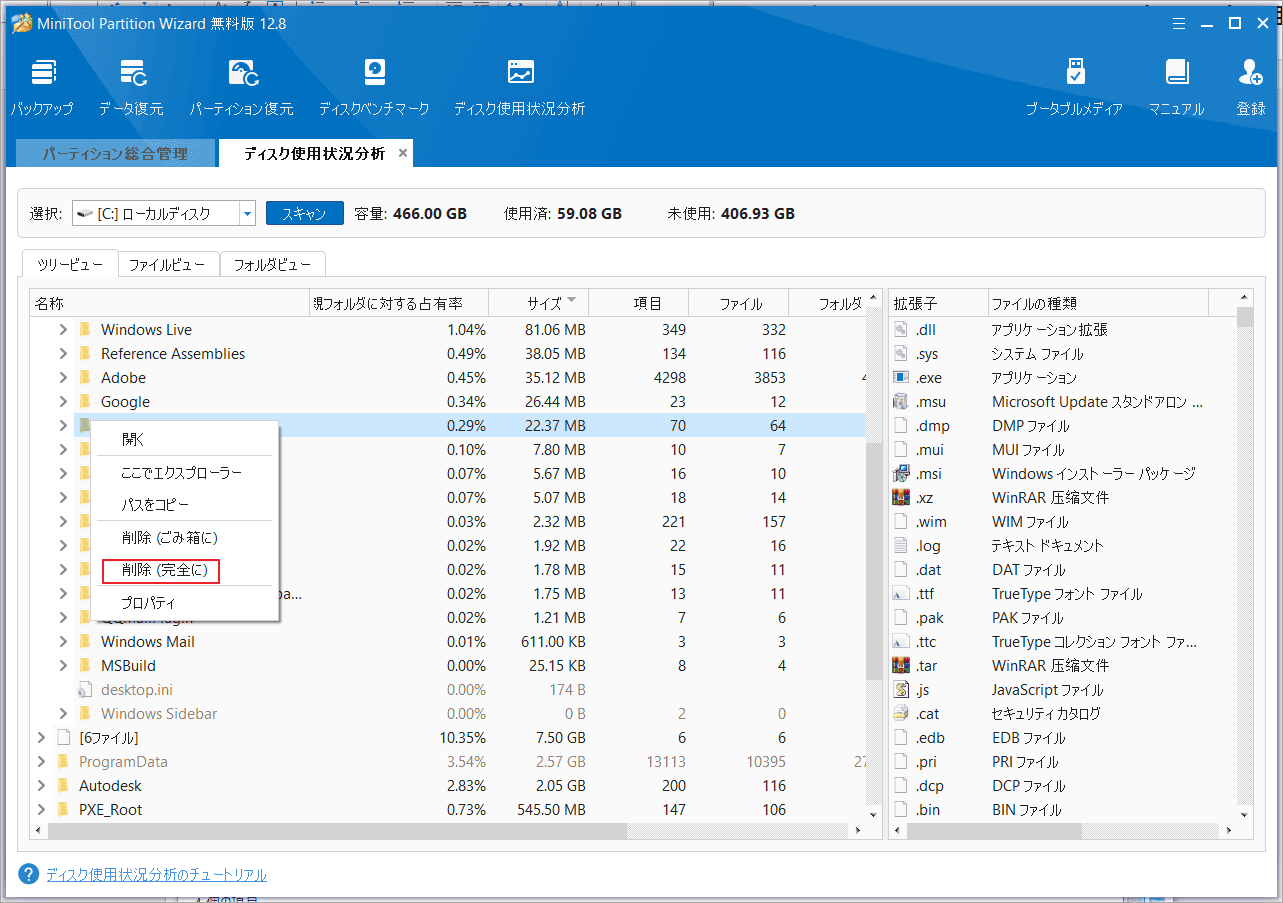This screenshot has height=903, width=1283.
Task: Click the スキャン scan button
Action: point(304,213)
